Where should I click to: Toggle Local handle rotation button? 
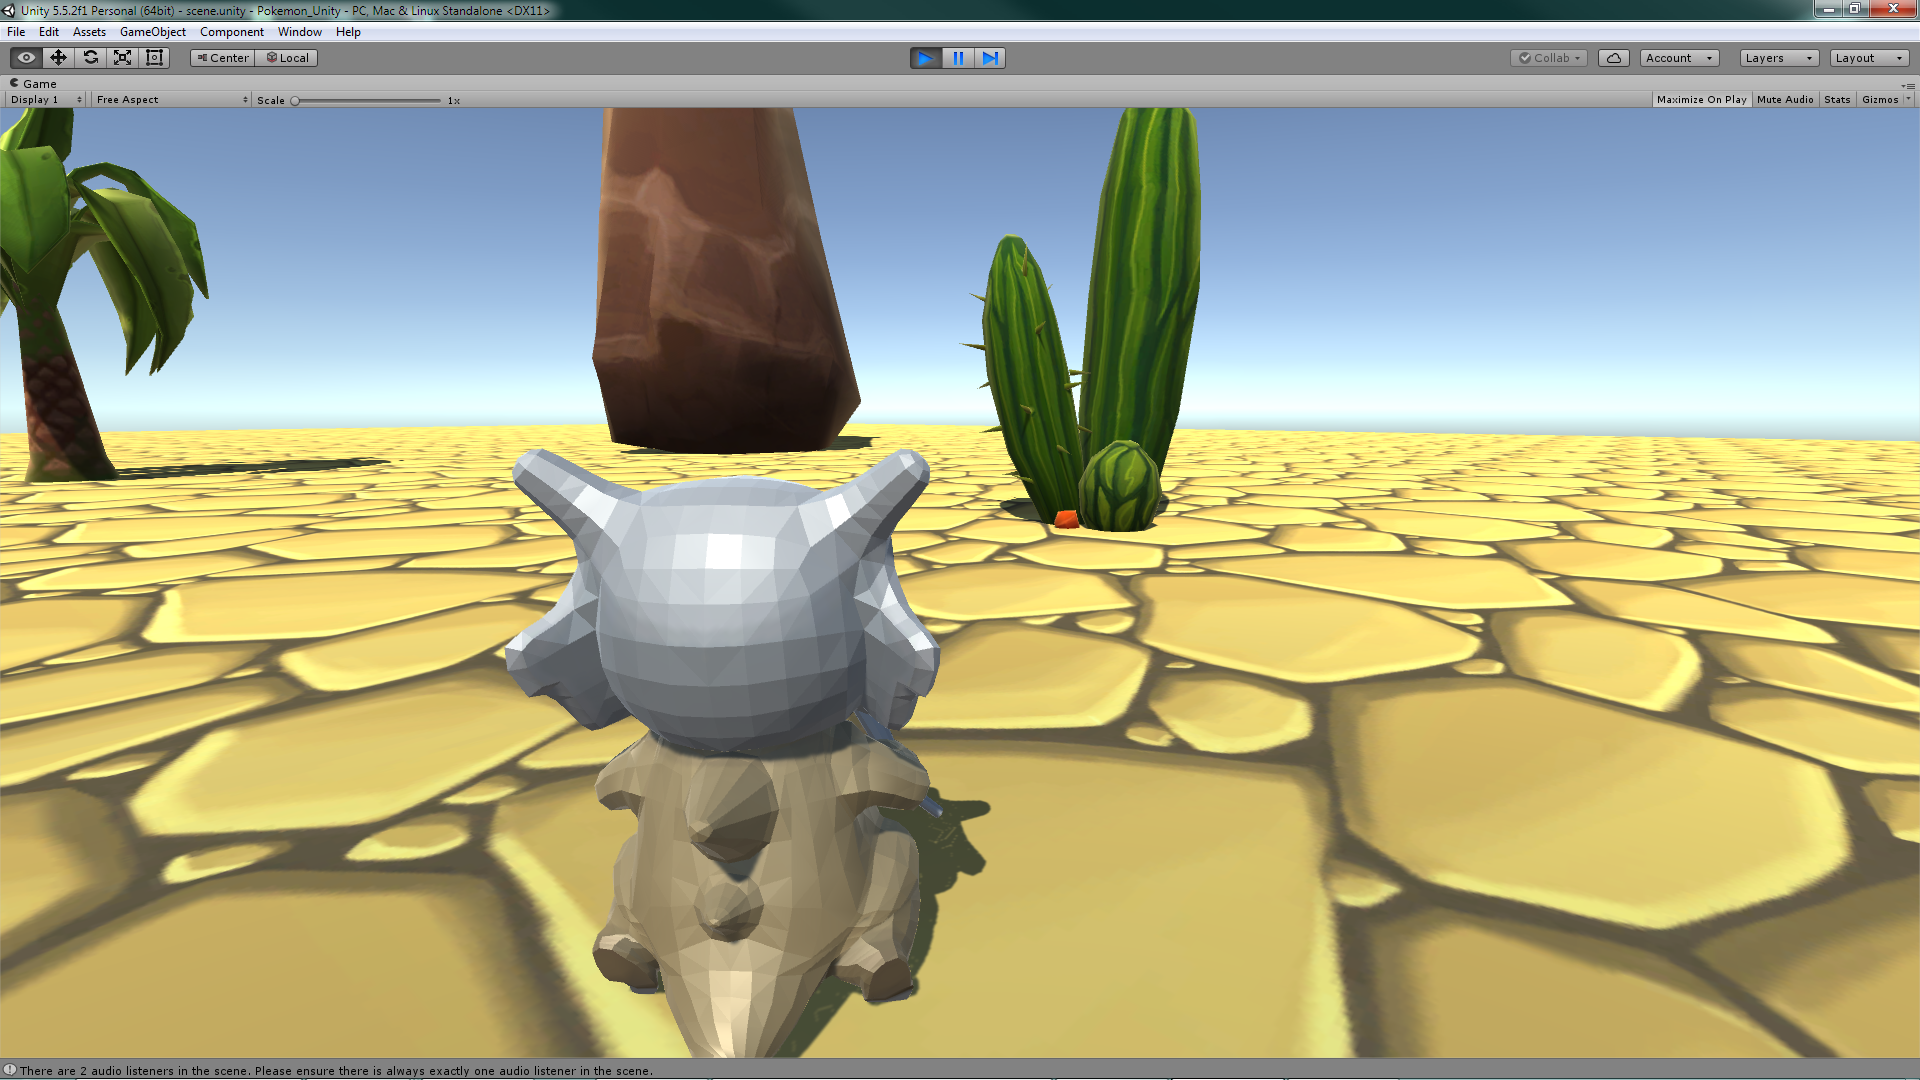pos(287,58)
